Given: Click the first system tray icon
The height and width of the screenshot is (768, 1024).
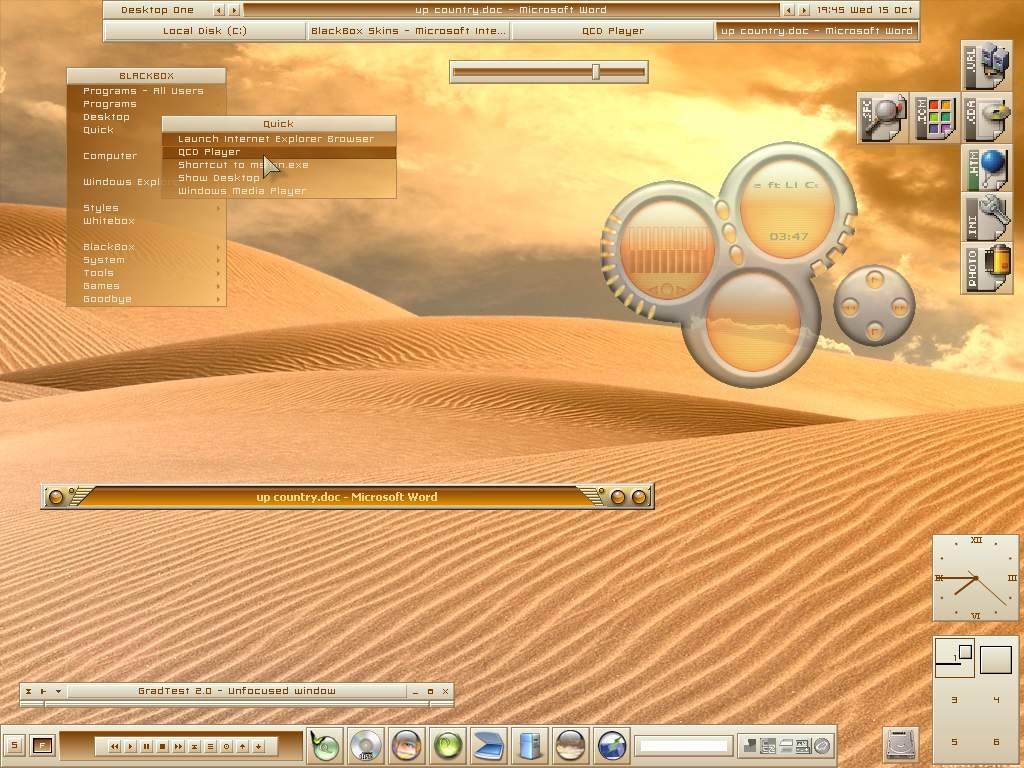Looking at the screenshot, I should tap(750, 745).
